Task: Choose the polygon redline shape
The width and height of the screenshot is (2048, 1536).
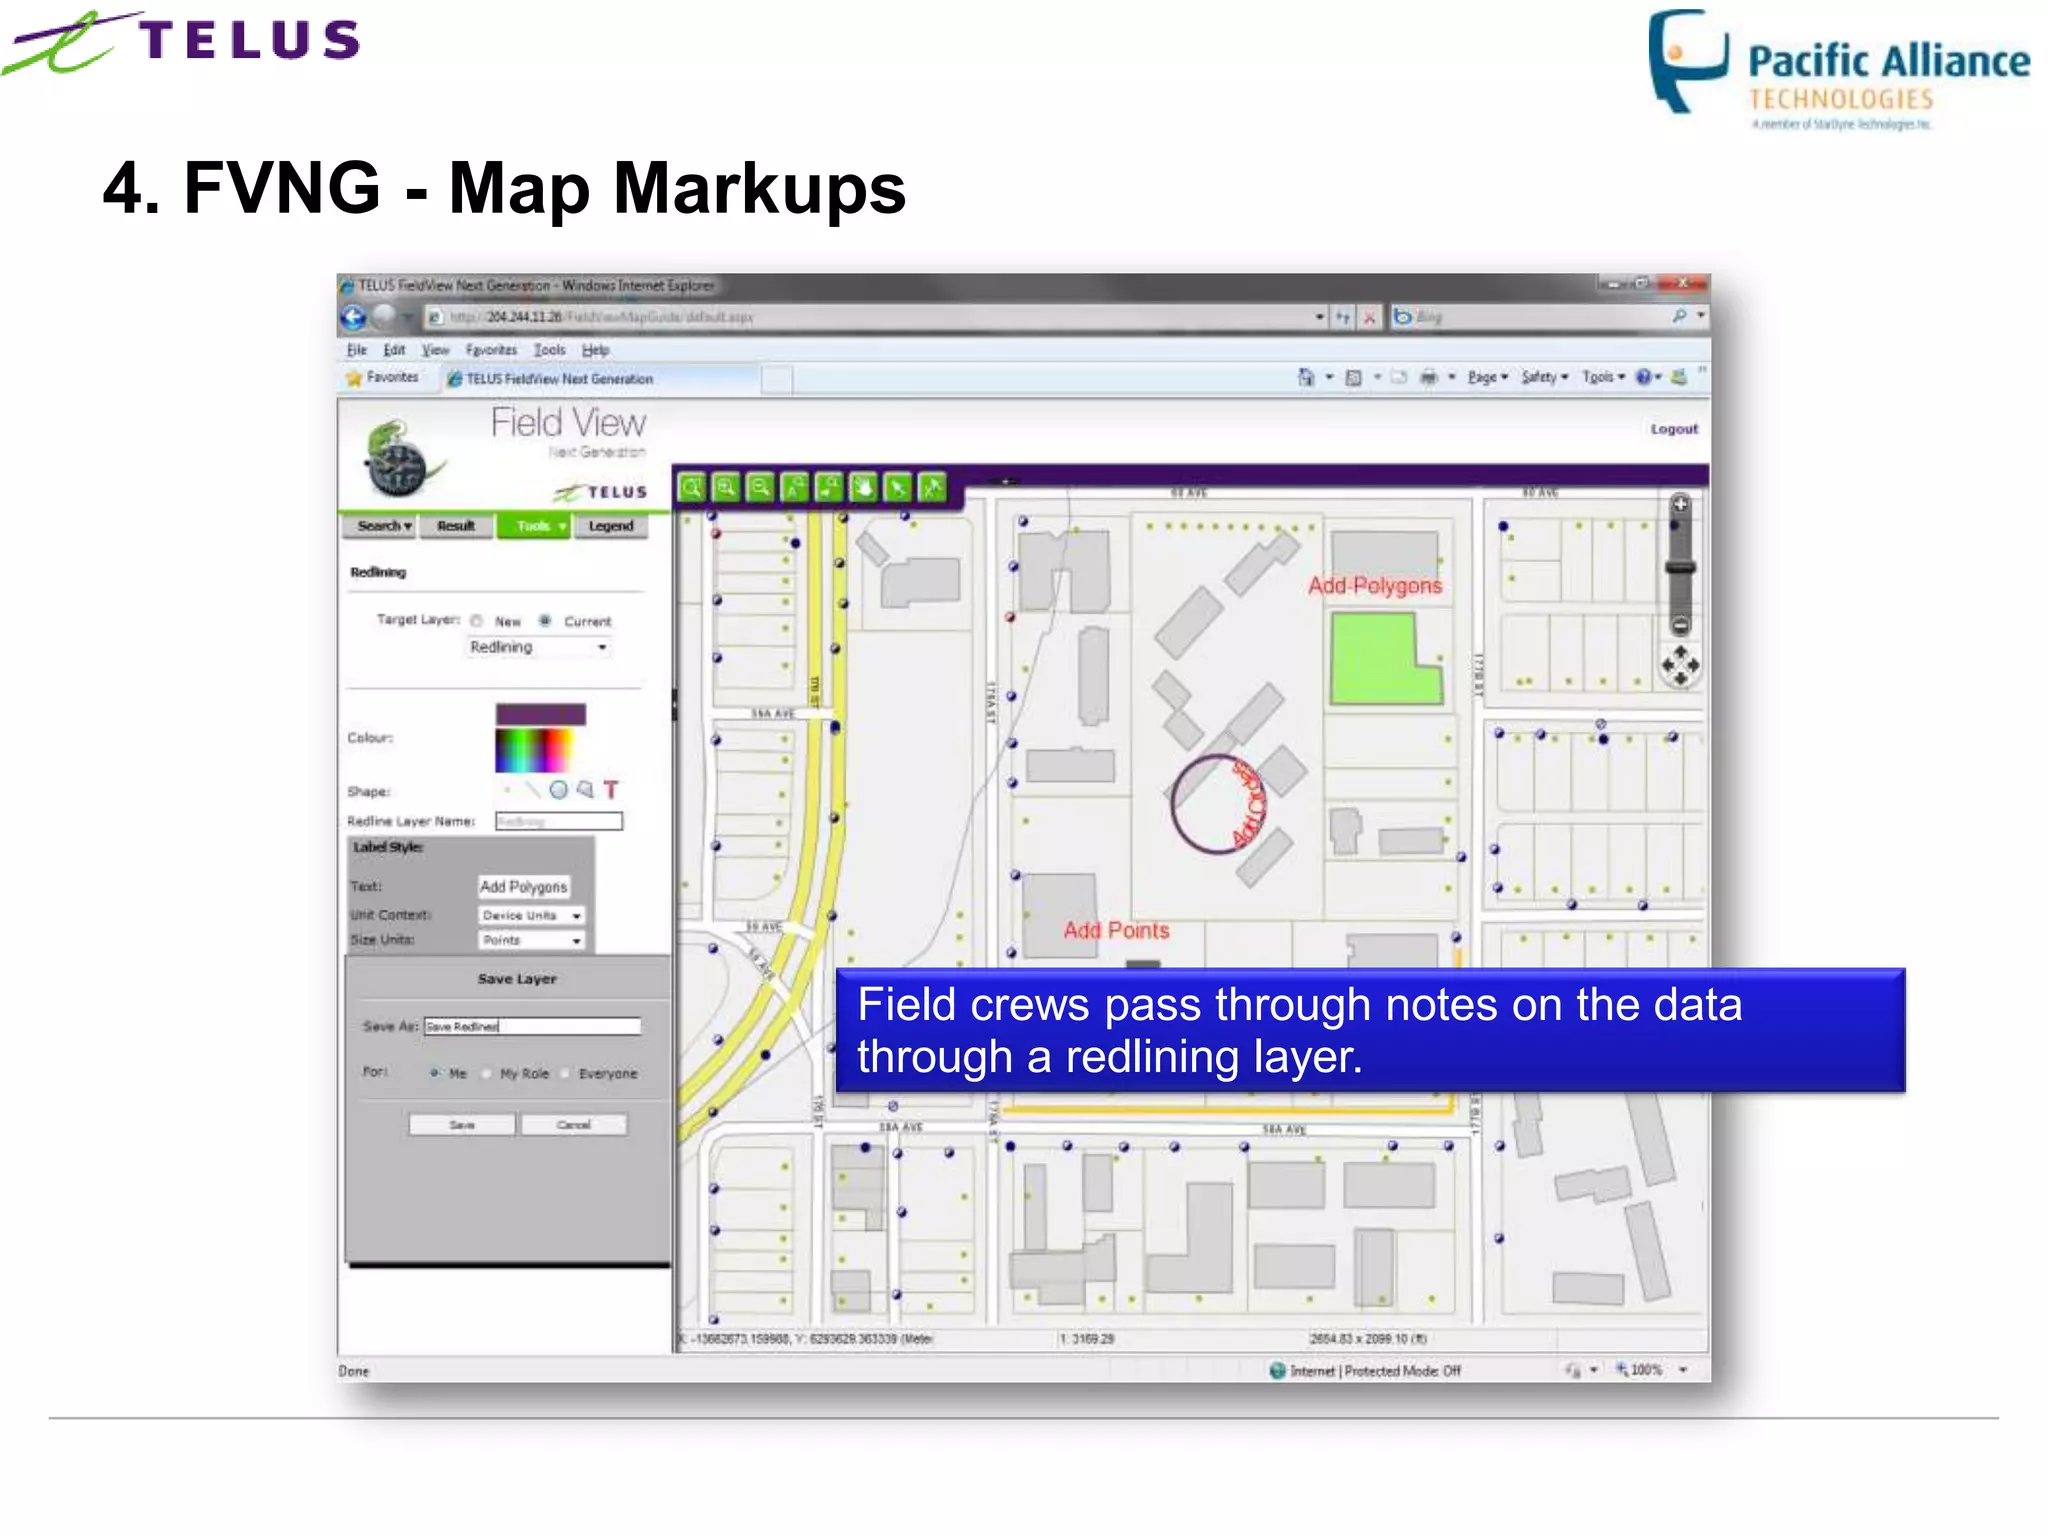Action: coord(585,790)
